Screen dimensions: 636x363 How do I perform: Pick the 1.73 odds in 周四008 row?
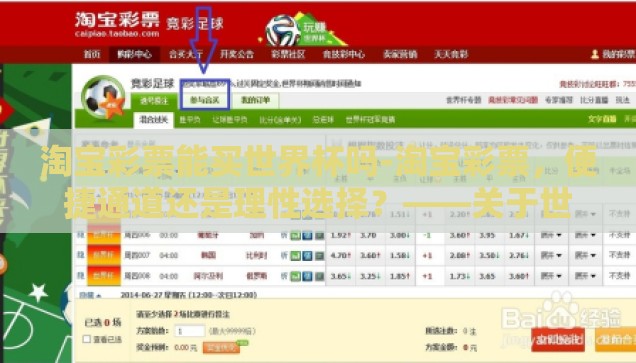point(460,276)
